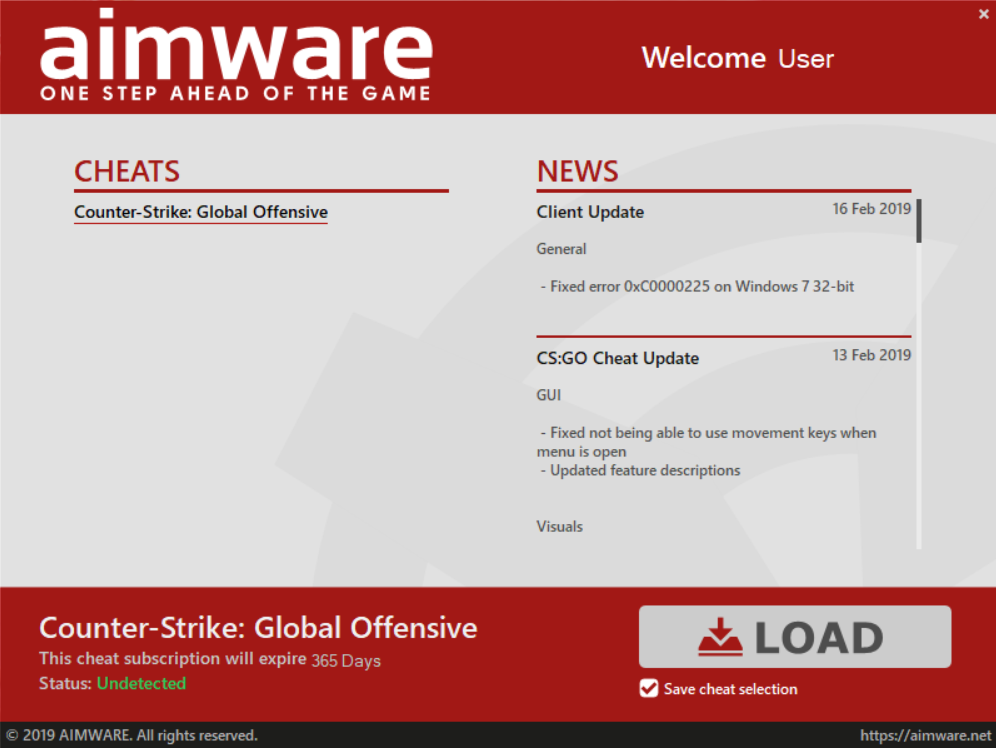Toggle the Save cheat selection checkbox

(x=649, y=688)
